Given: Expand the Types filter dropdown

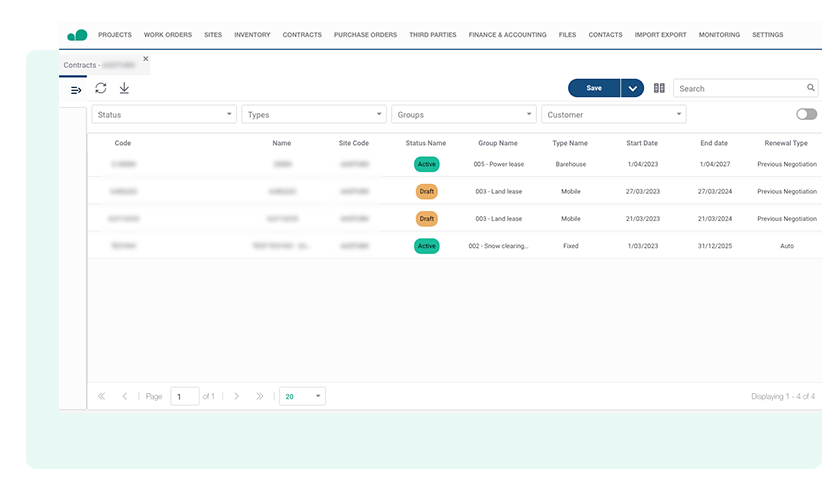Looking at the screenshot, I should (314, 115).
